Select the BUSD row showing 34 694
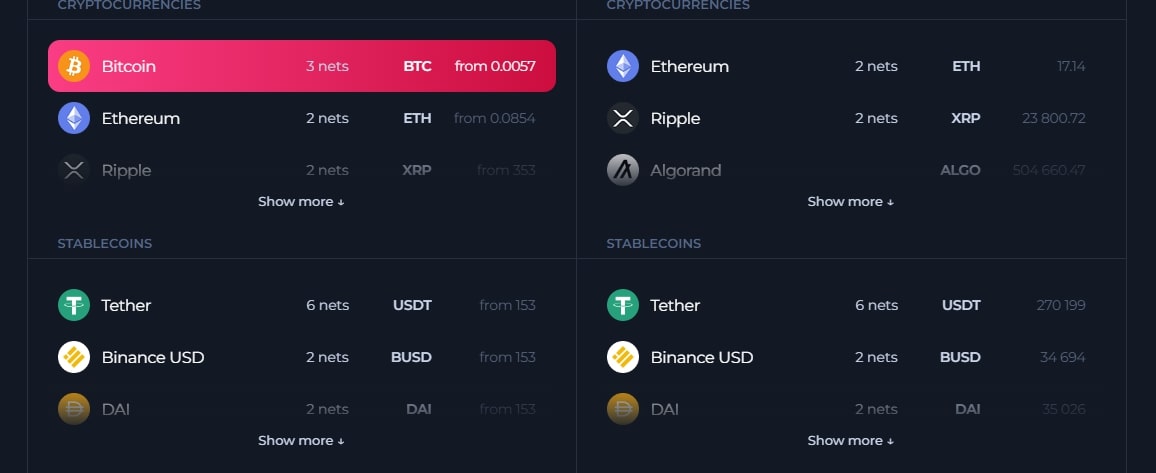 (x=850, y=357)
